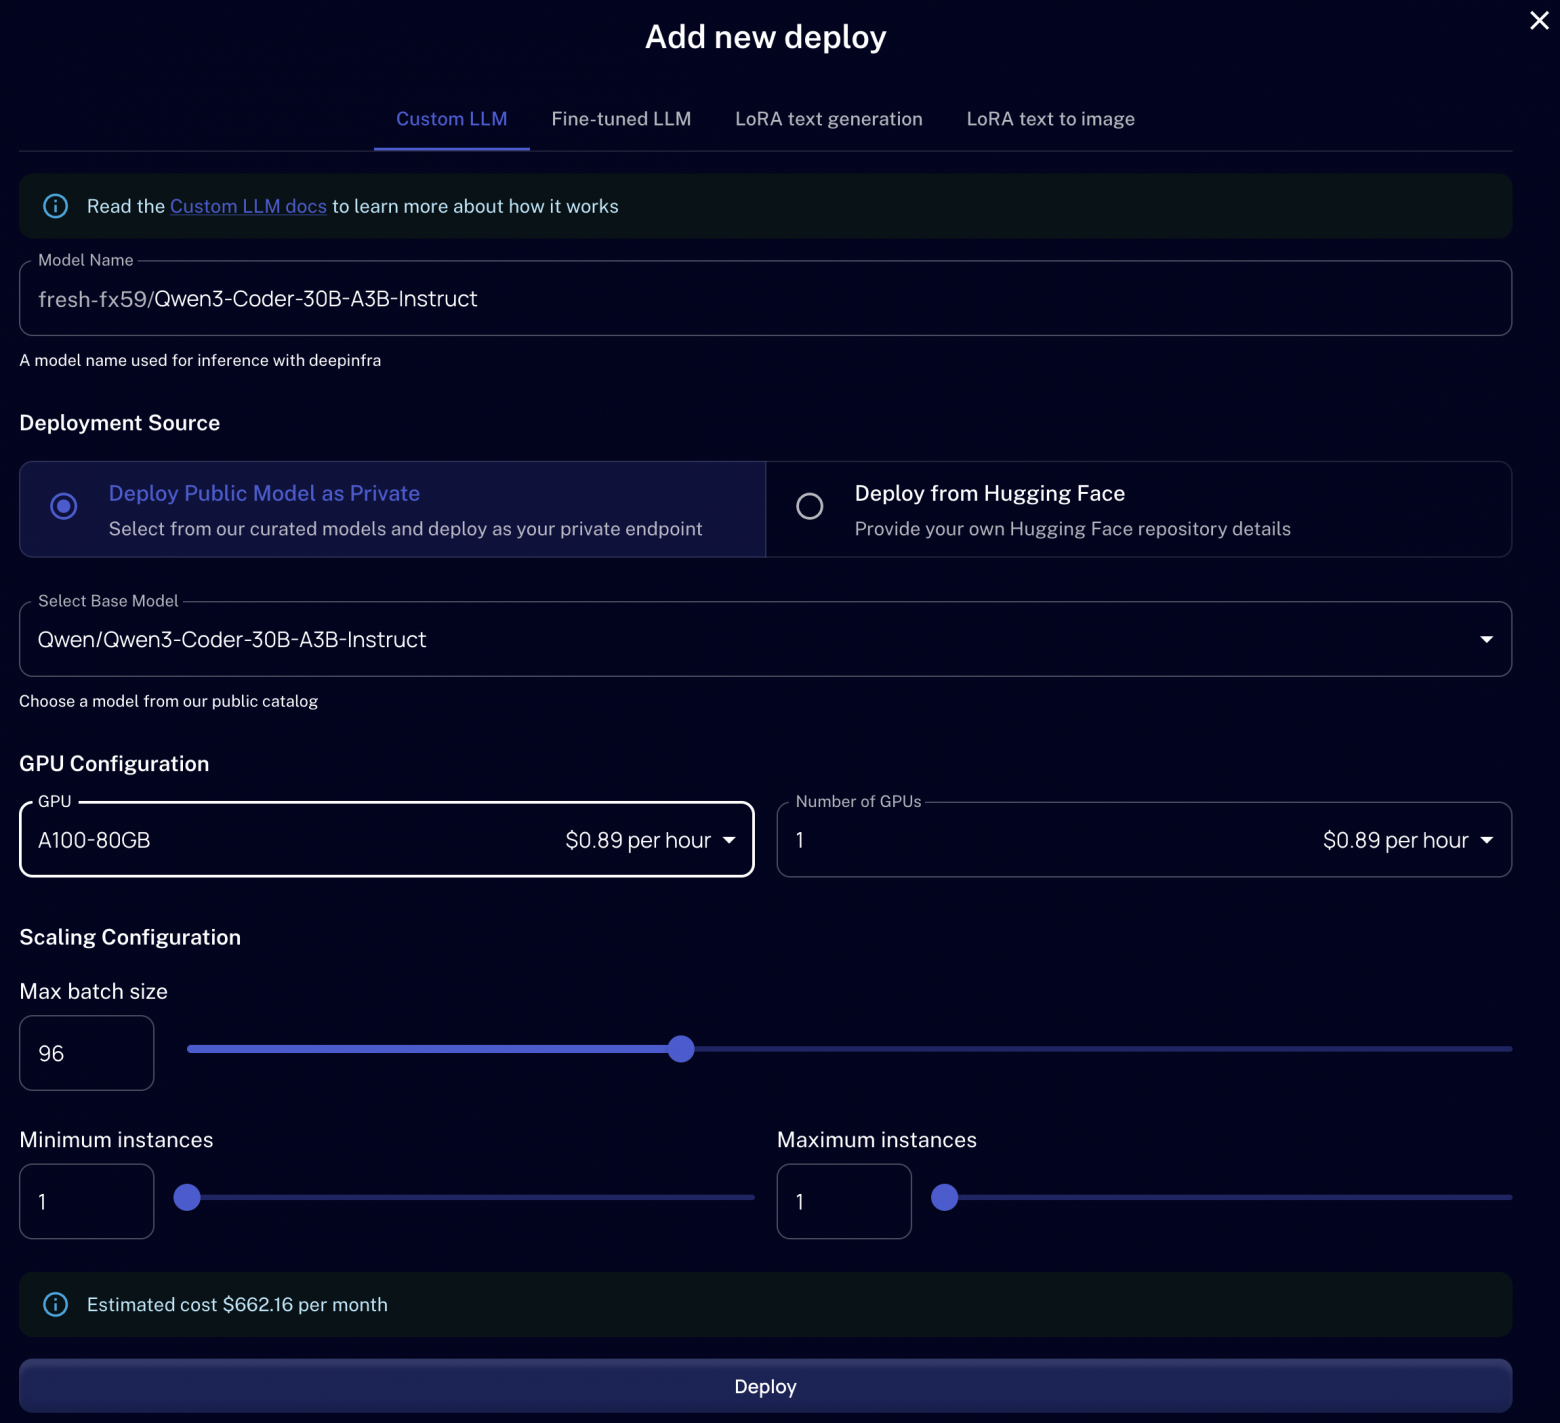Focus the Model Name text field
1560x1423 pixels.
click(x=765, y=299)
